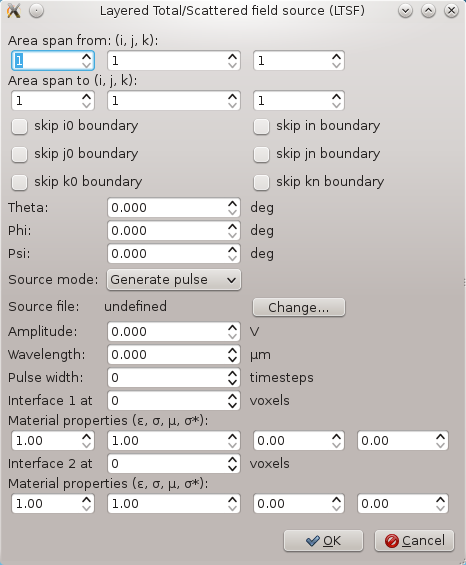
Task: Click the X application icon in title bar
Action: (x=14, y=11)
